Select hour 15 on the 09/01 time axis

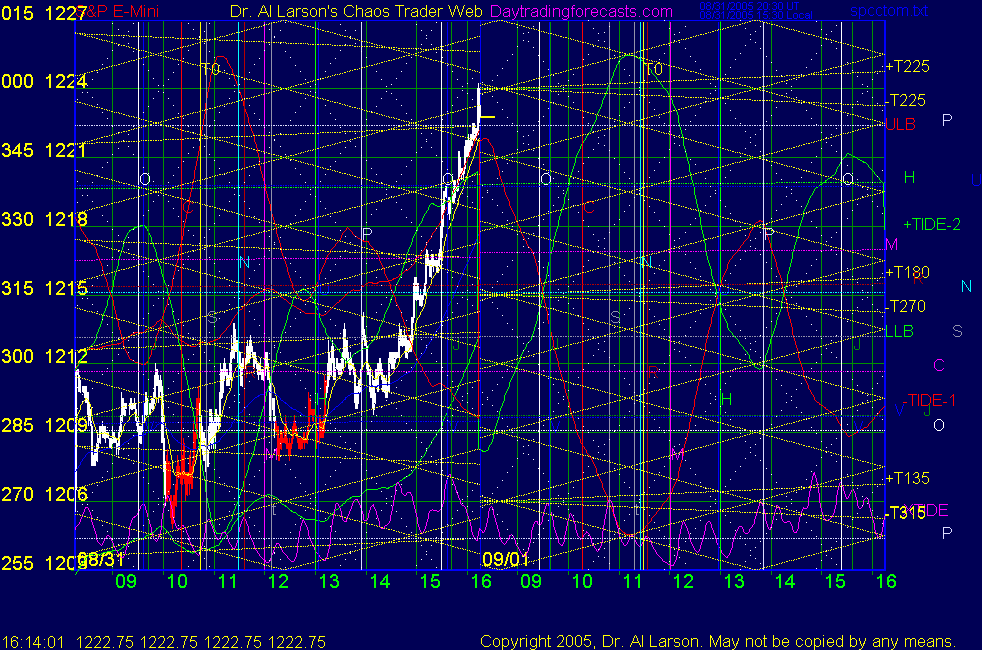[835, 581]
